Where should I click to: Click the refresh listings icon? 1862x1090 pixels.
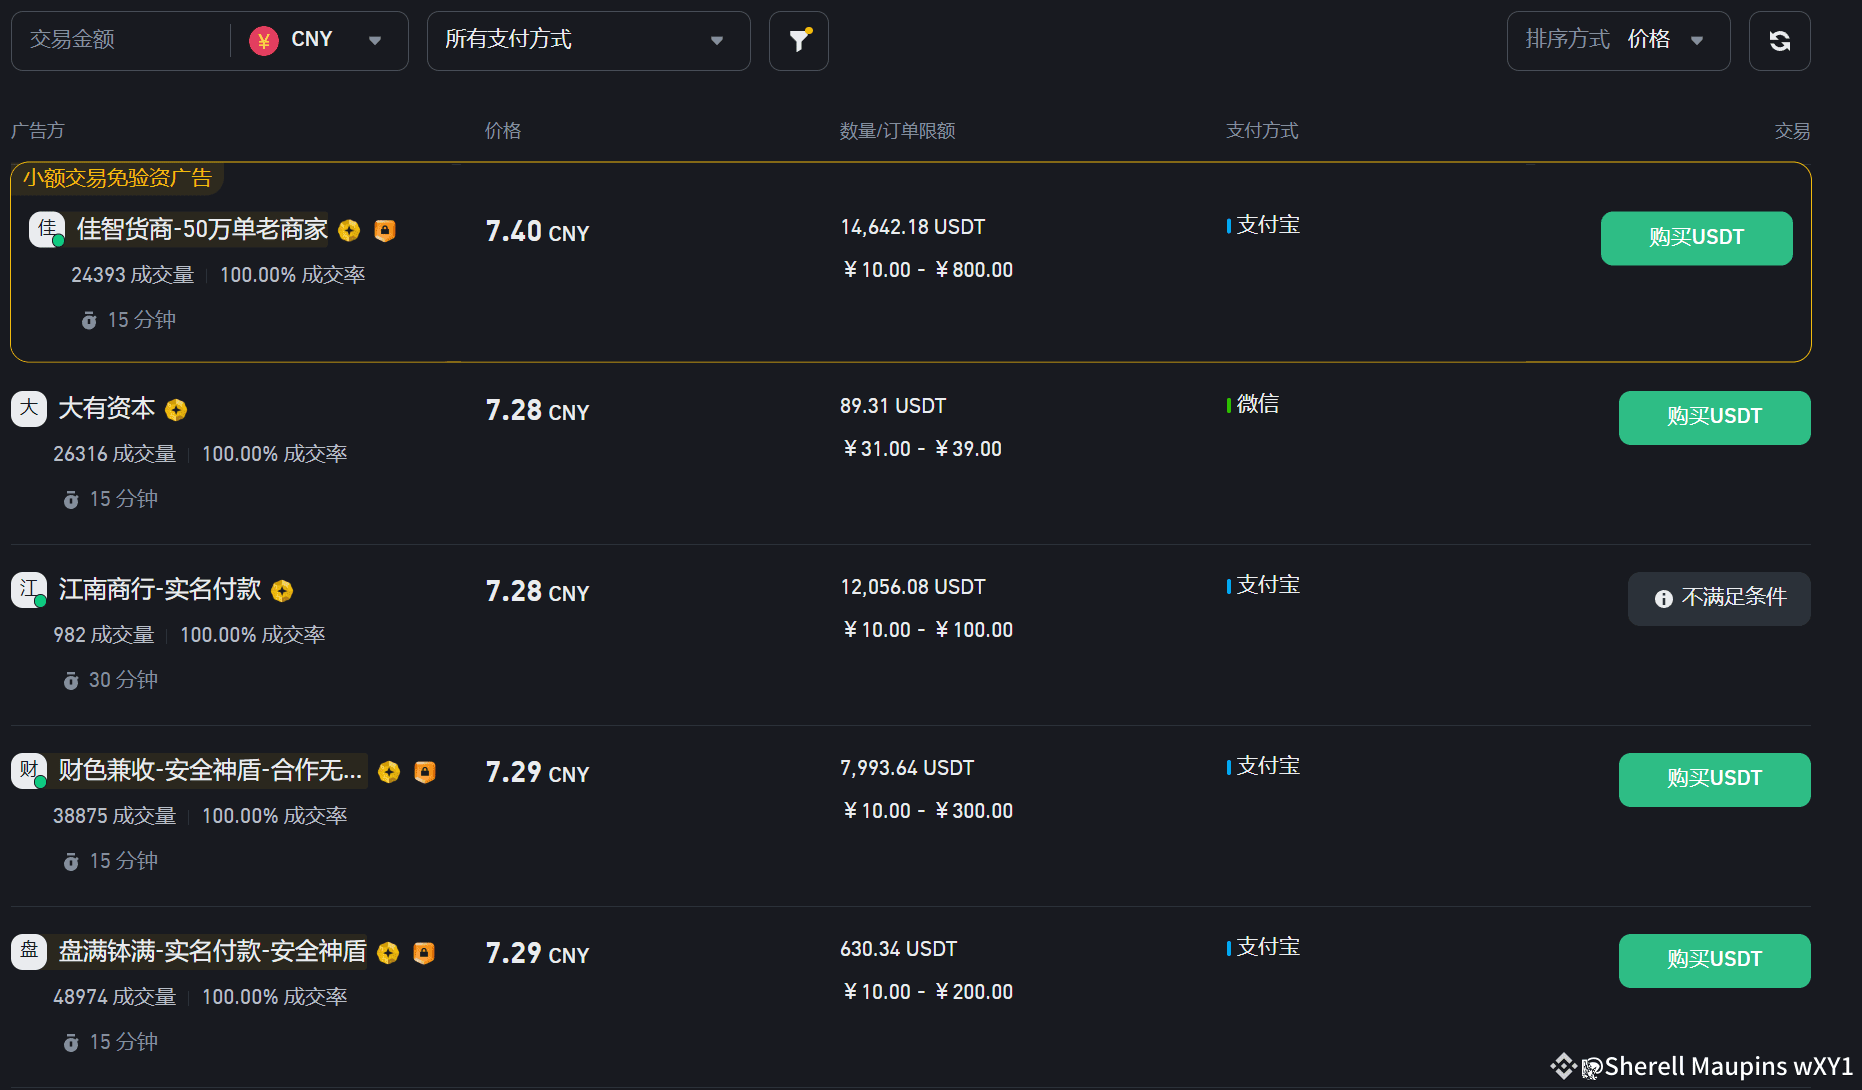pyautogui.click(x=1779, y=41)
